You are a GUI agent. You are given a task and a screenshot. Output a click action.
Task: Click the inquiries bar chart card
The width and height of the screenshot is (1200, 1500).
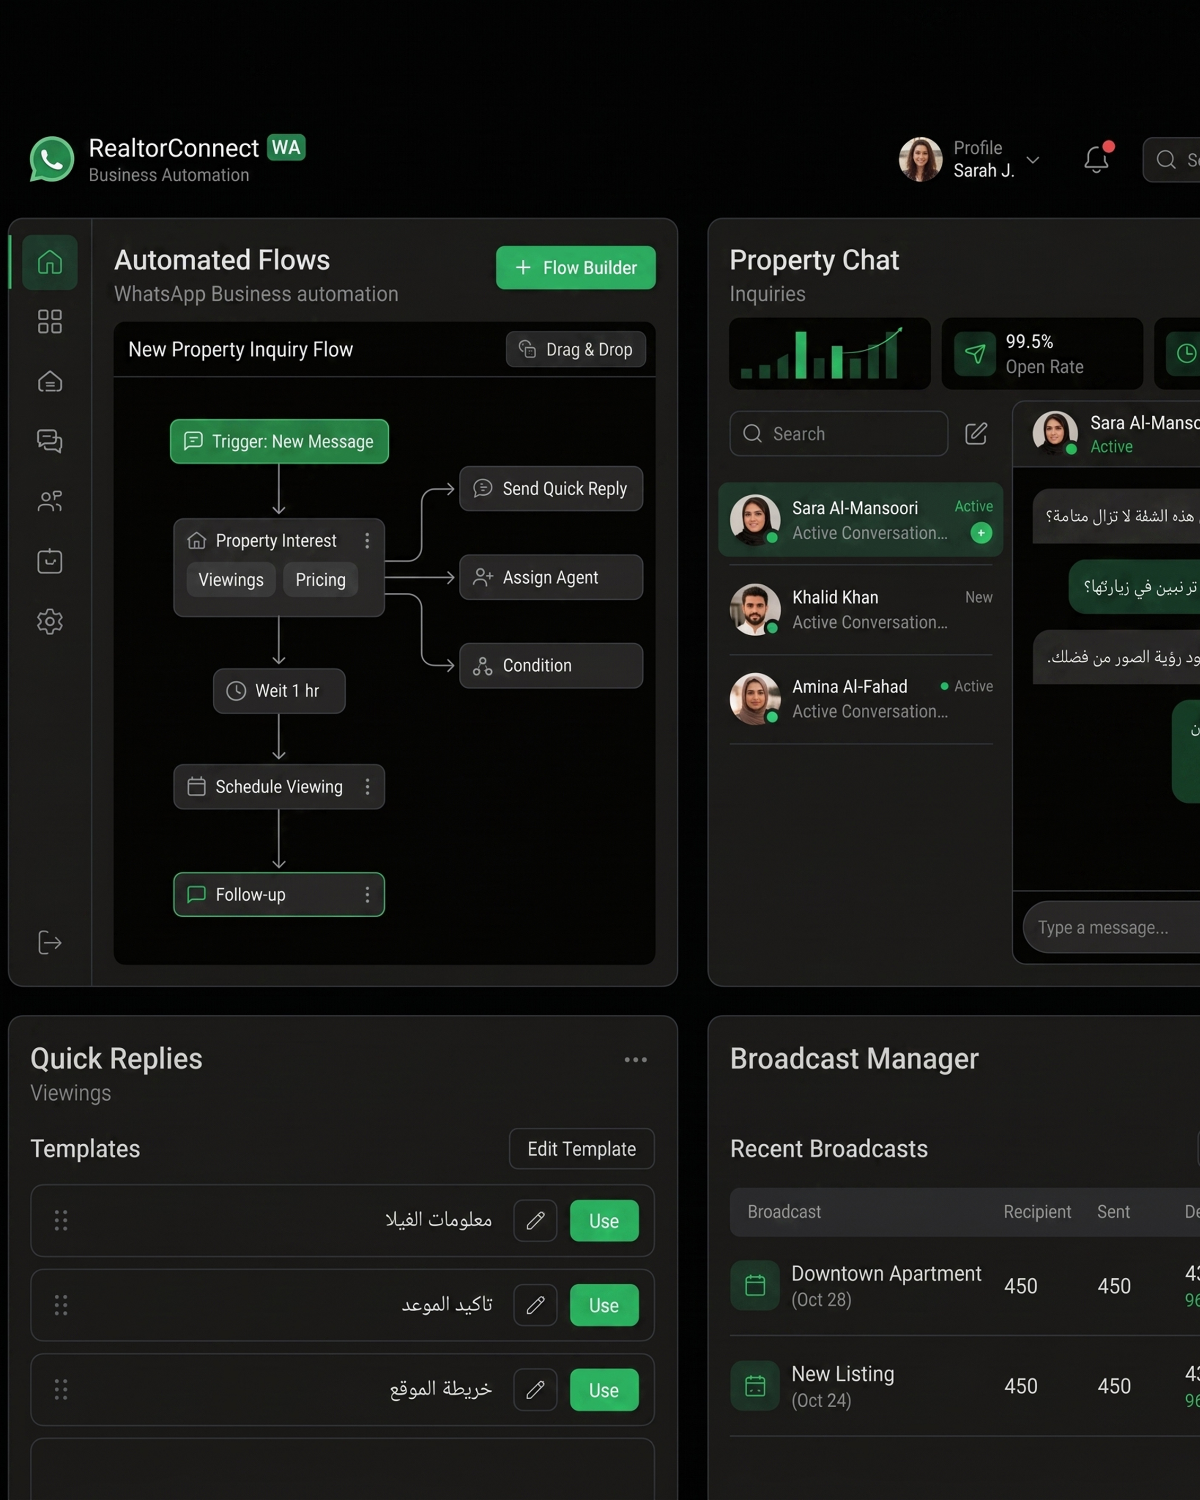pos(830,353)
